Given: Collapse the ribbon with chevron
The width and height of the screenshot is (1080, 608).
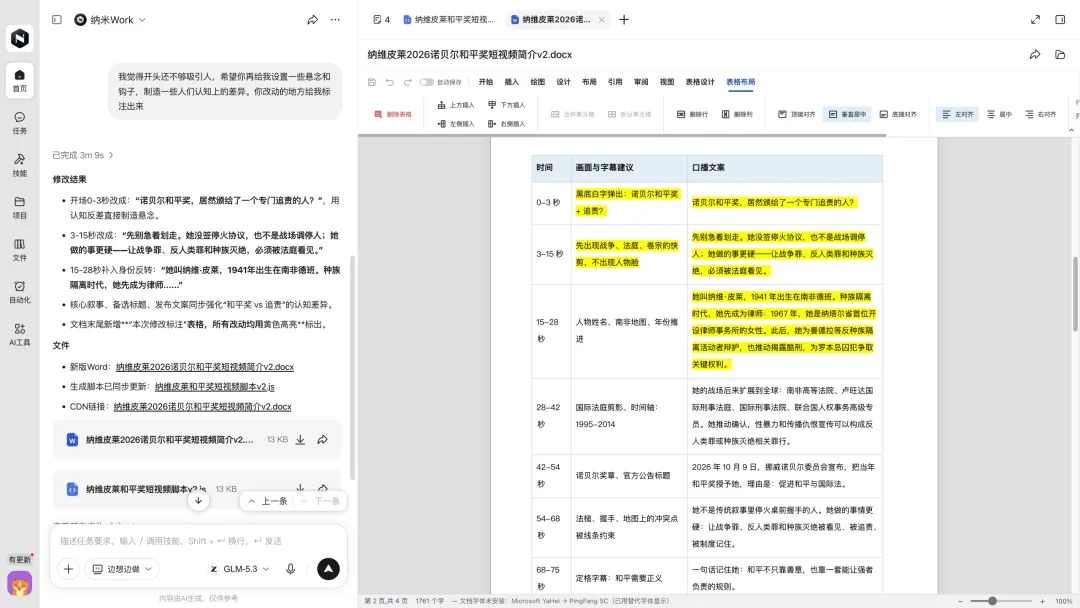Looking at the screenshot, I should click(x=1071, y=129).
